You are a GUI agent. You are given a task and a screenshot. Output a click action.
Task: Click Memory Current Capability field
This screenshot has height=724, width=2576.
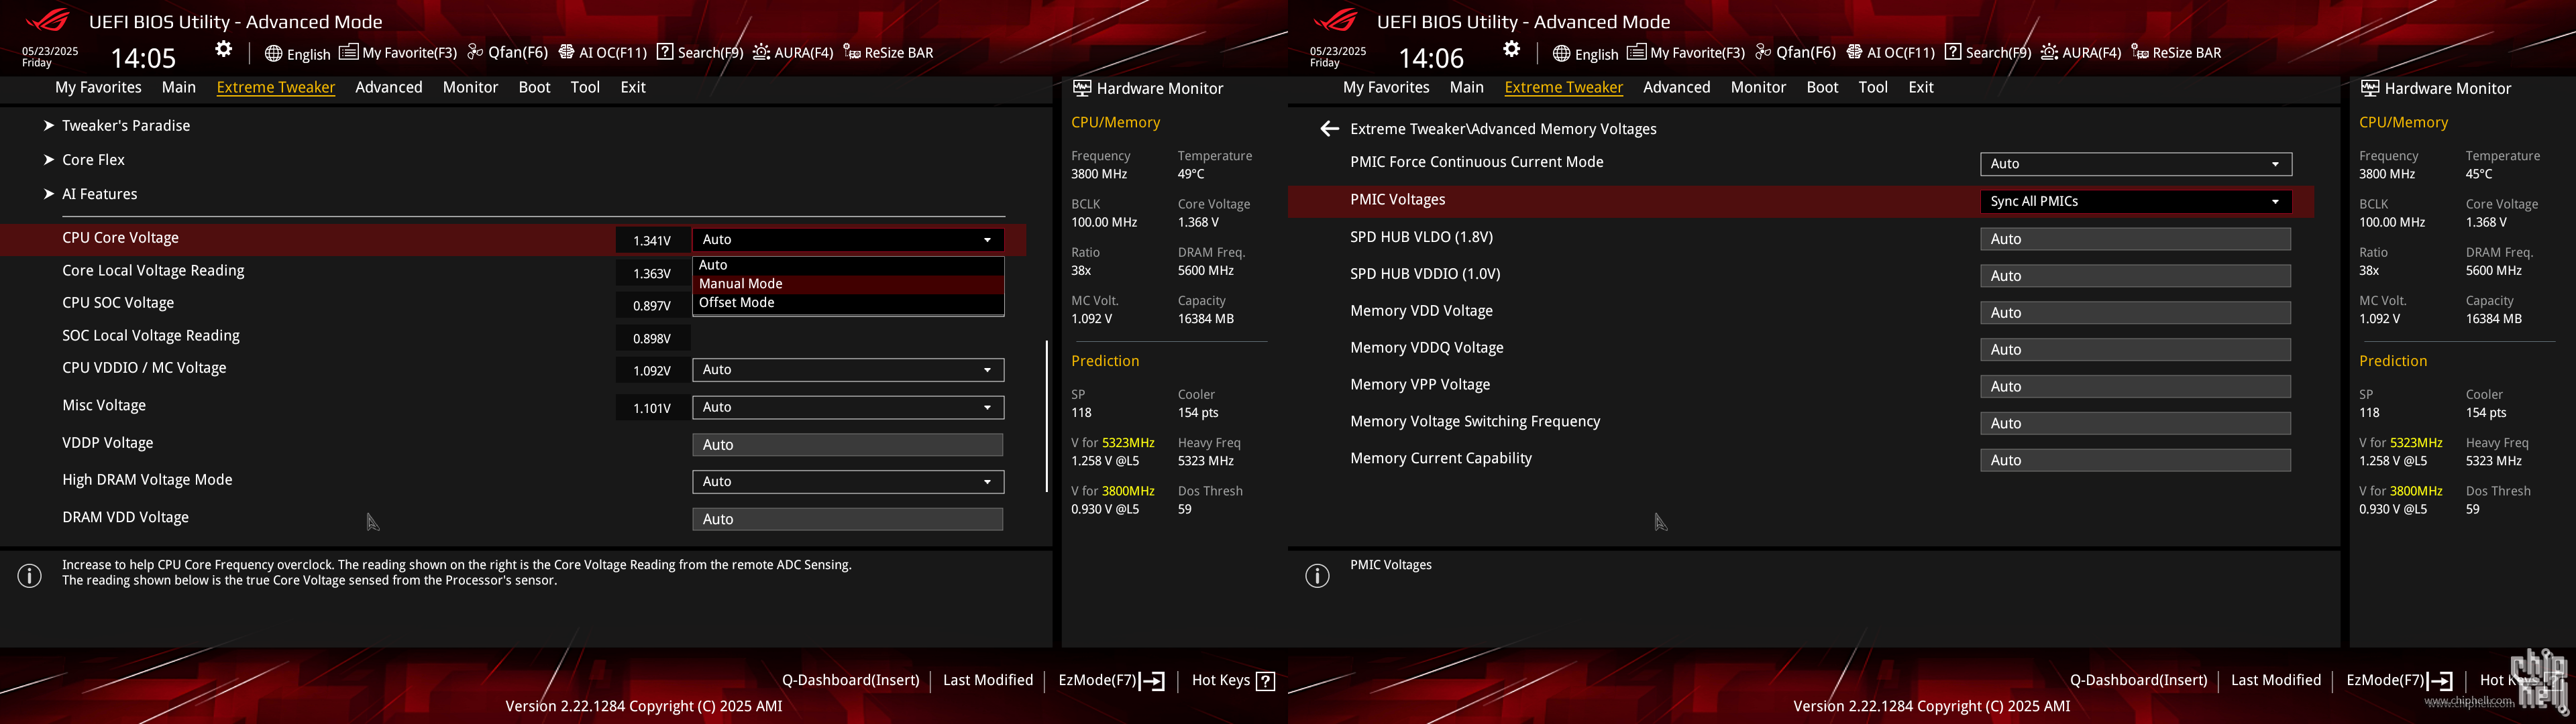(2136, 461)
